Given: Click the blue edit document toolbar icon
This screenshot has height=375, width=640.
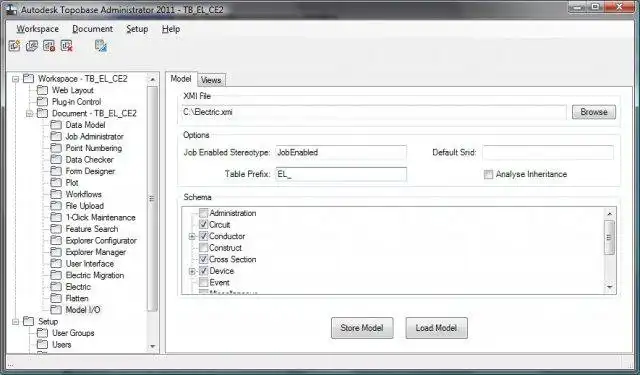Looking at the screenshot, I should pos(101,46).
